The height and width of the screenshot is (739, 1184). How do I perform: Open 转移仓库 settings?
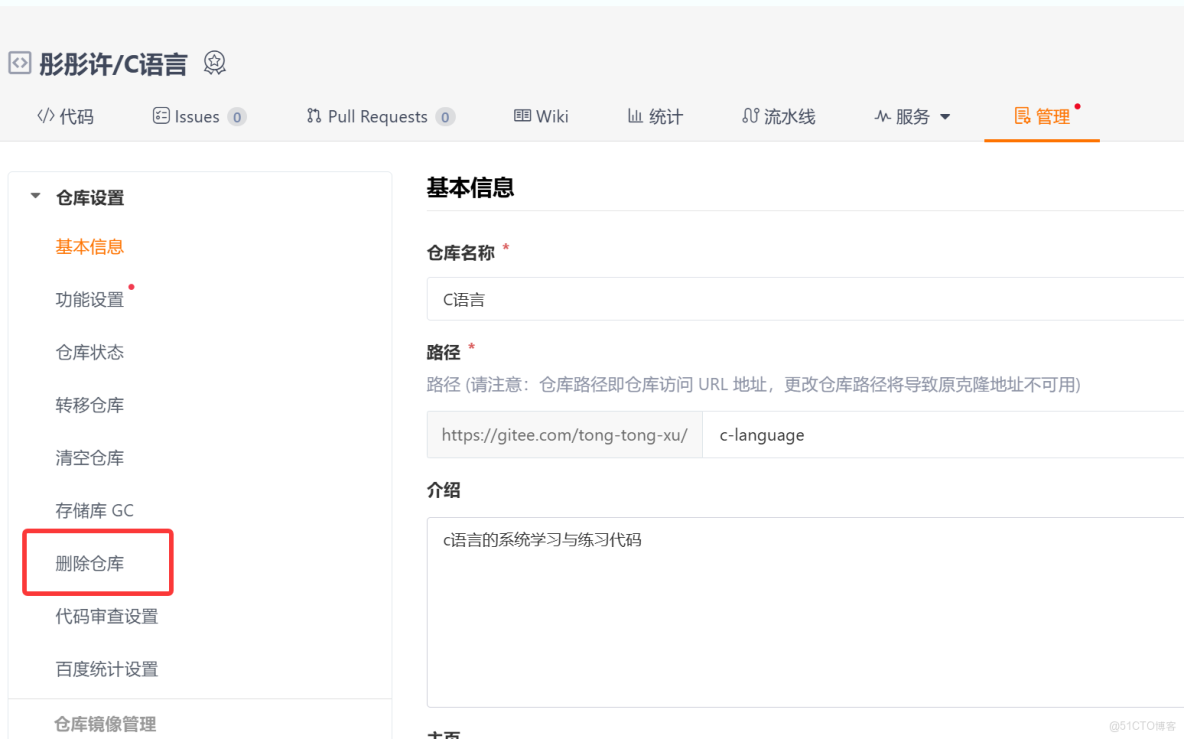(87, 405)
